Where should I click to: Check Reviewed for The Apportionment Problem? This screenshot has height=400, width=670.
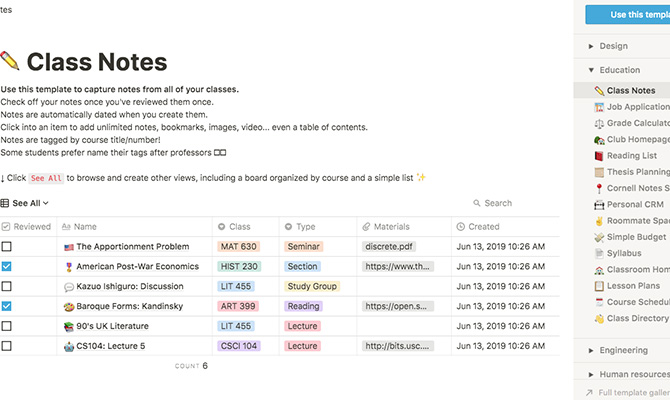7,246
